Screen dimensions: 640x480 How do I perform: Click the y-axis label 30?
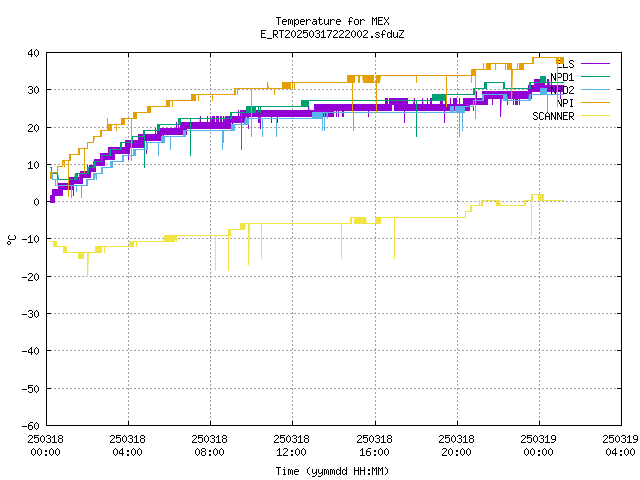pos(33,90)
